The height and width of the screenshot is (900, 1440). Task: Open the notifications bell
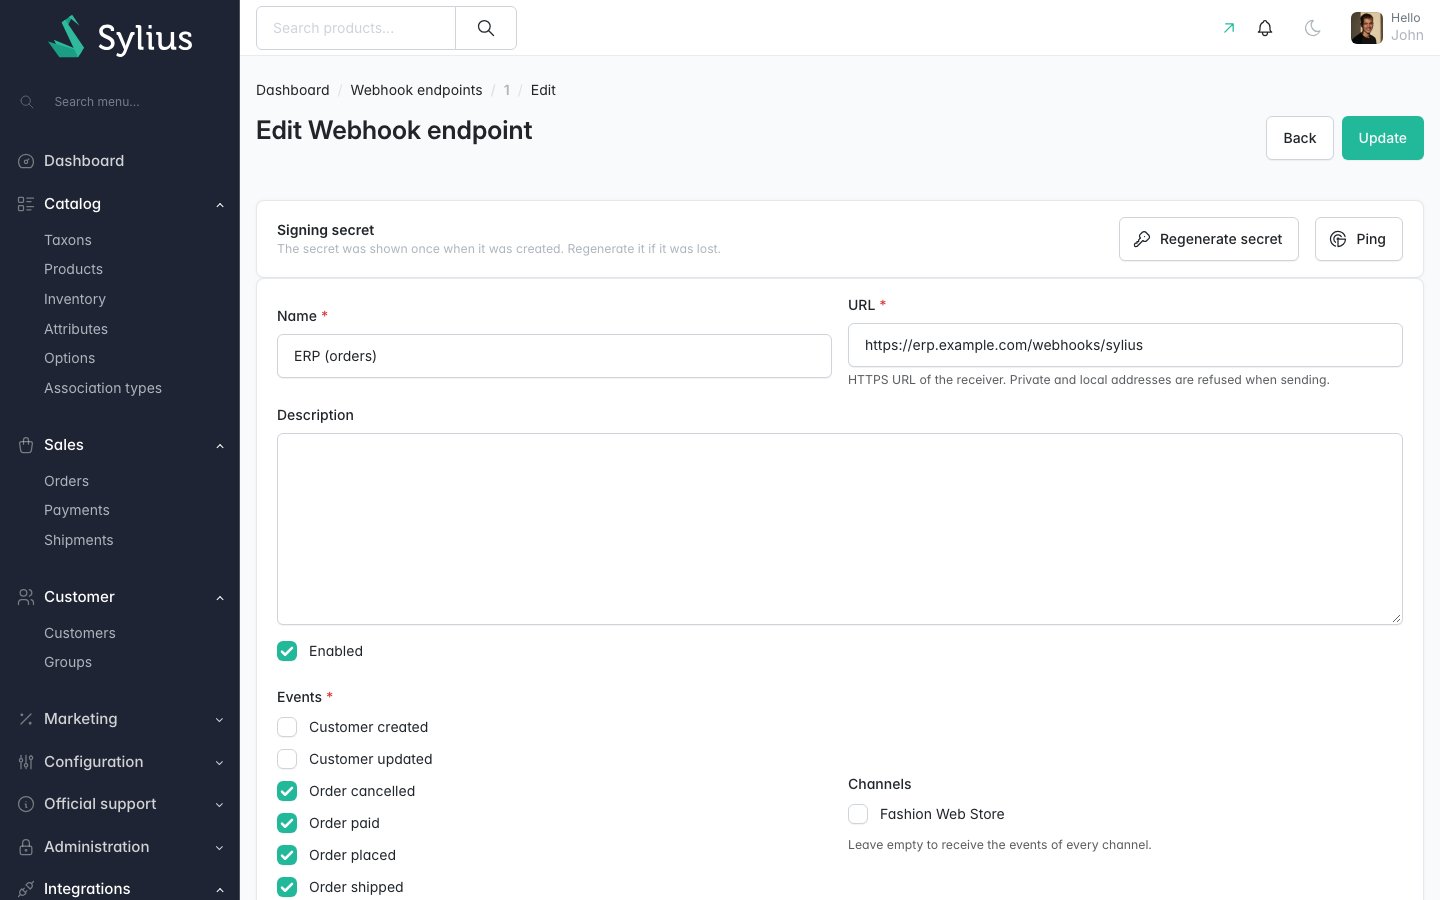(x=1265, y=28)
